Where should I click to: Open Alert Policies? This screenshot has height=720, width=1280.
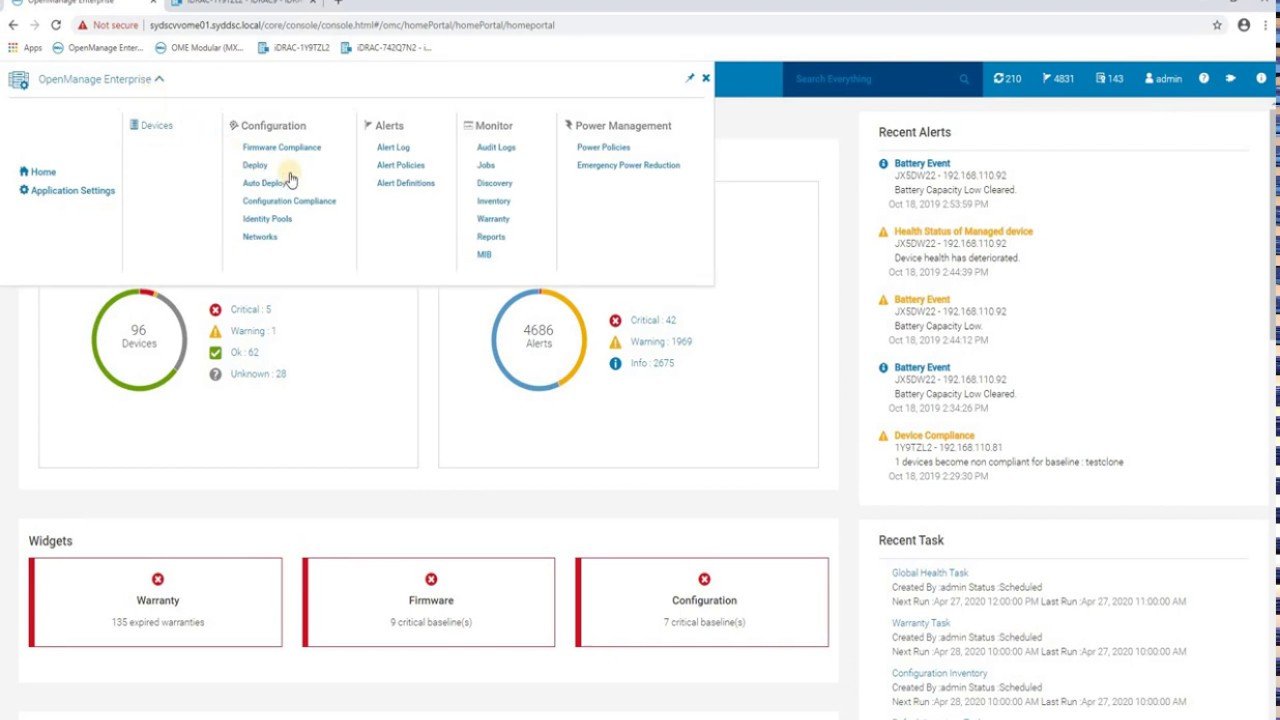click(400, 165)
